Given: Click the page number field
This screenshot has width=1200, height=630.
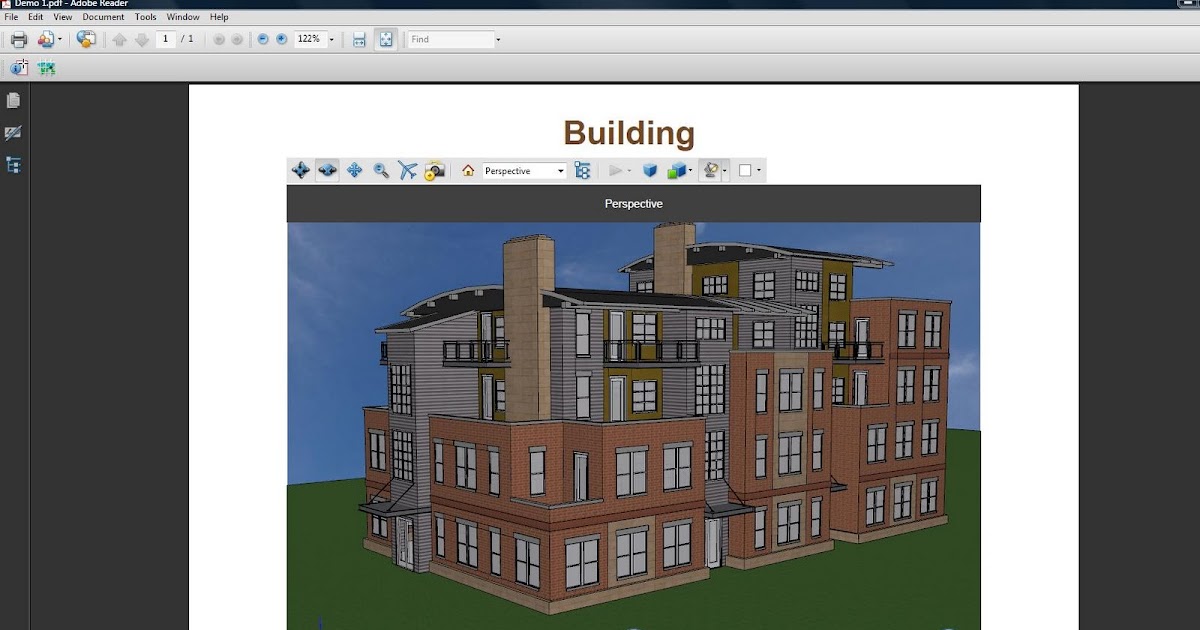Looking at the screenshot, I should pos(165,39).
